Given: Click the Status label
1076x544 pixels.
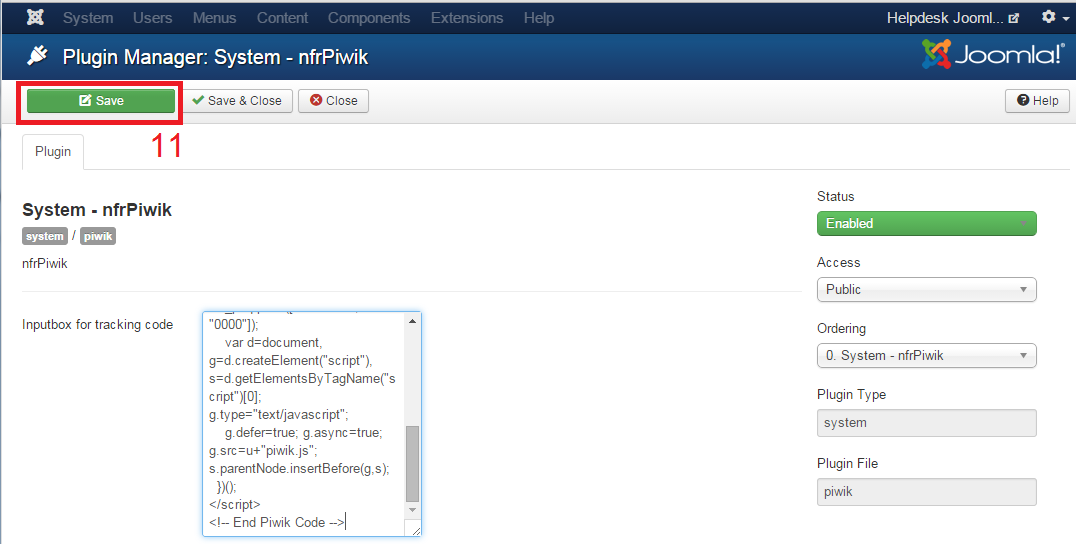Looking at the screenshot, I should point(836,196).
